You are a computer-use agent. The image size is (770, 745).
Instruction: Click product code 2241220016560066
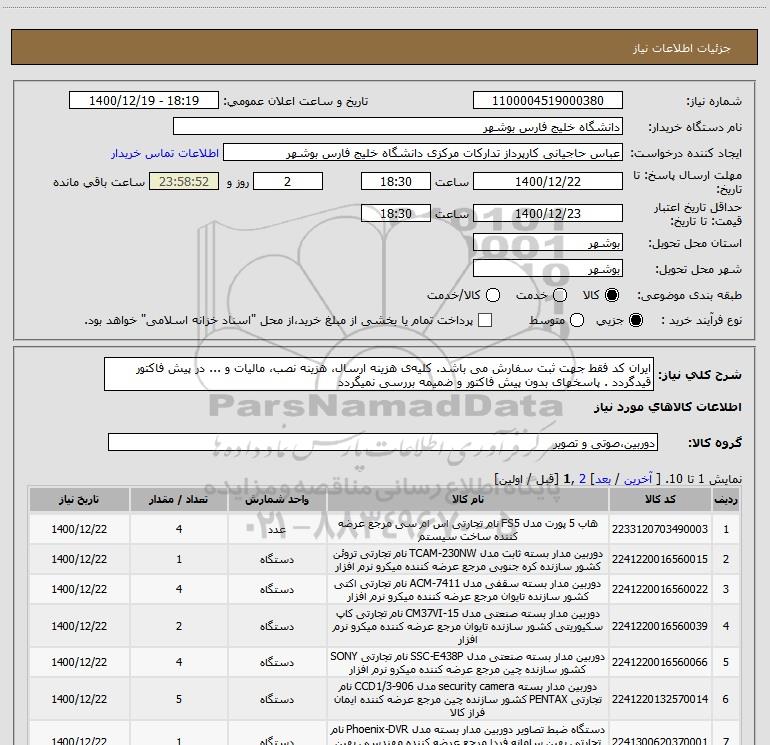[x=660, y=662]
